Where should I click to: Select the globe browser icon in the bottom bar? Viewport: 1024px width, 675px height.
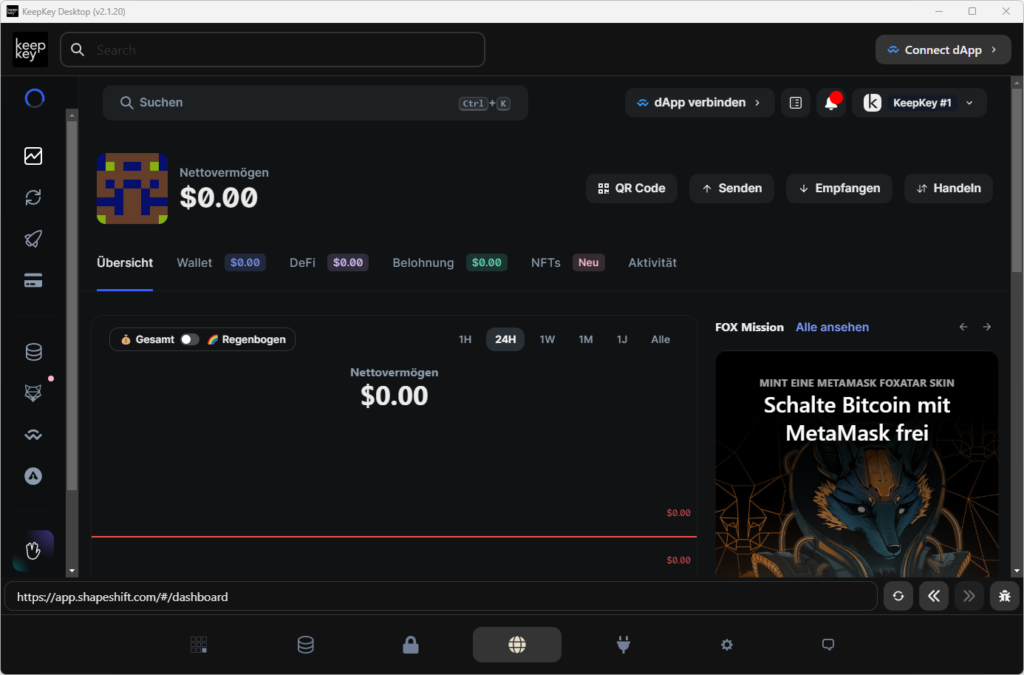(517, 645)
